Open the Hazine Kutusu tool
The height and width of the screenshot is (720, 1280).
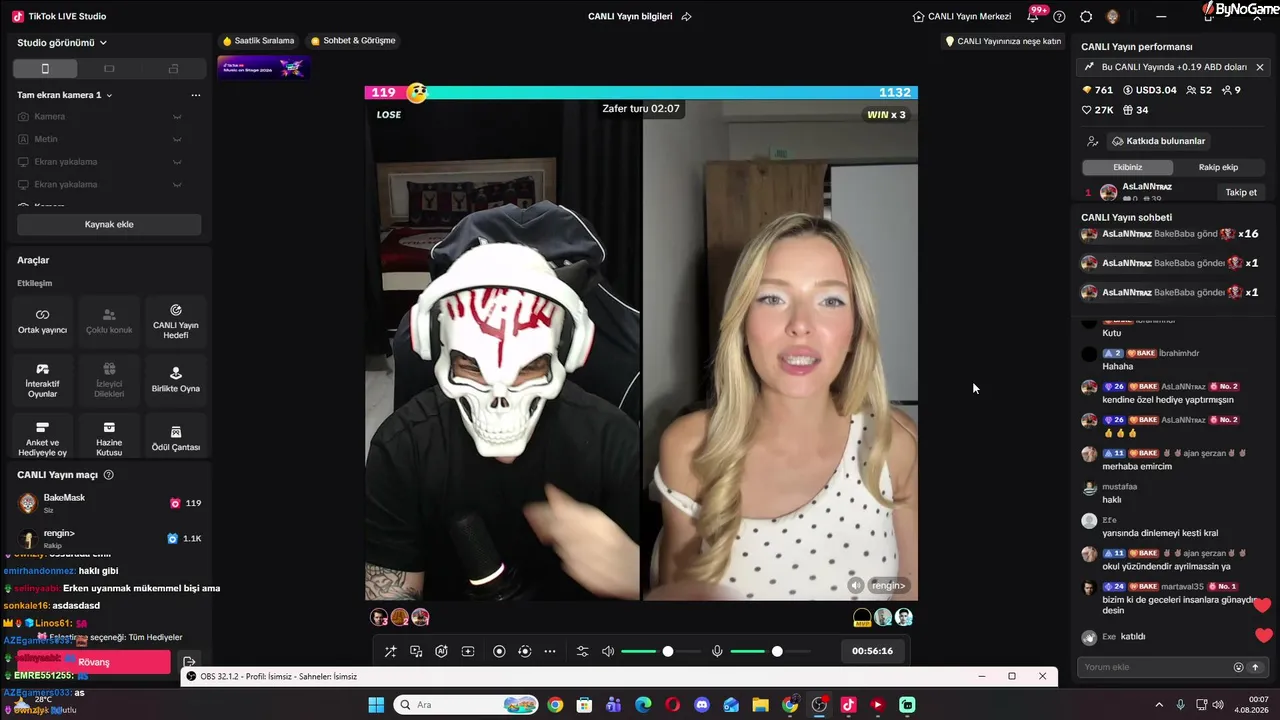109,438
